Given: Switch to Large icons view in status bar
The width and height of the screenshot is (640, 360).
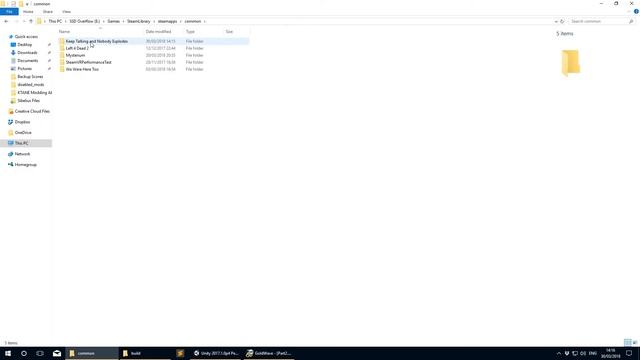Looking at the screenshot, I should (635, 342).
